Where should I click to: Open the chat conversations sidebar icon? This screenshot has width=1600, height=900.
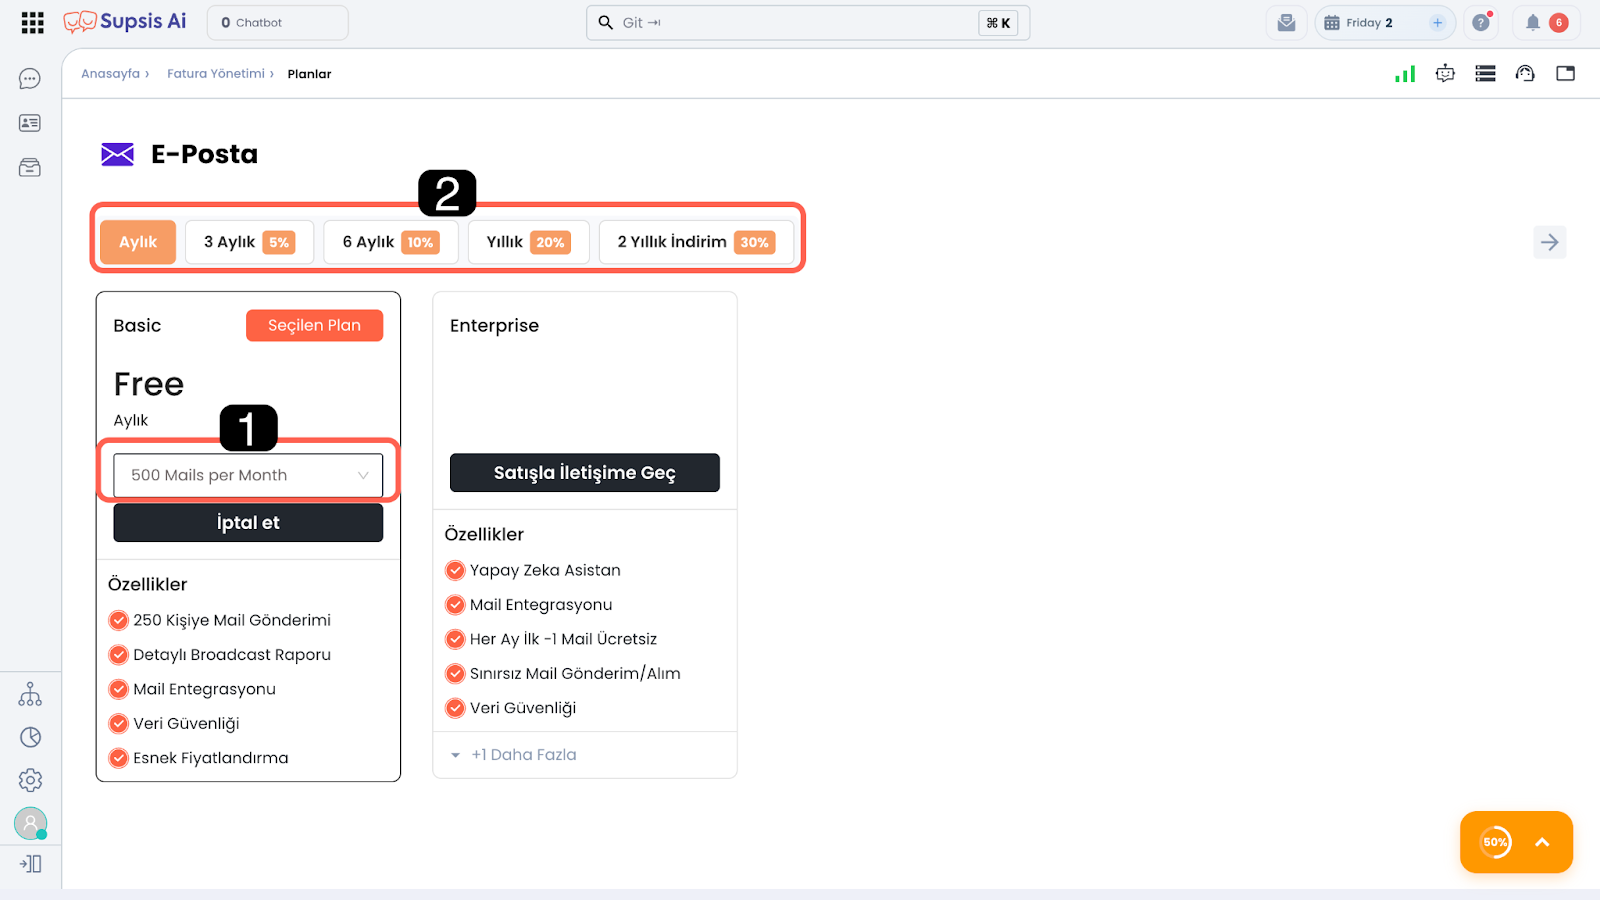pyautogui.click(x=30, y=79)
